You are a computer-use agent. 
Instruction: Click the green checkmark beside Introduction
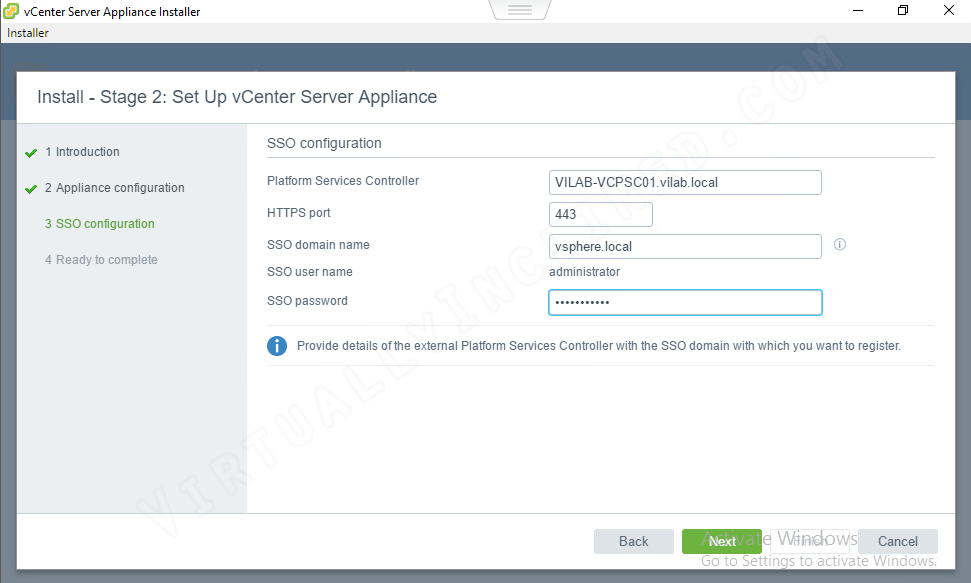coord(30,152)
